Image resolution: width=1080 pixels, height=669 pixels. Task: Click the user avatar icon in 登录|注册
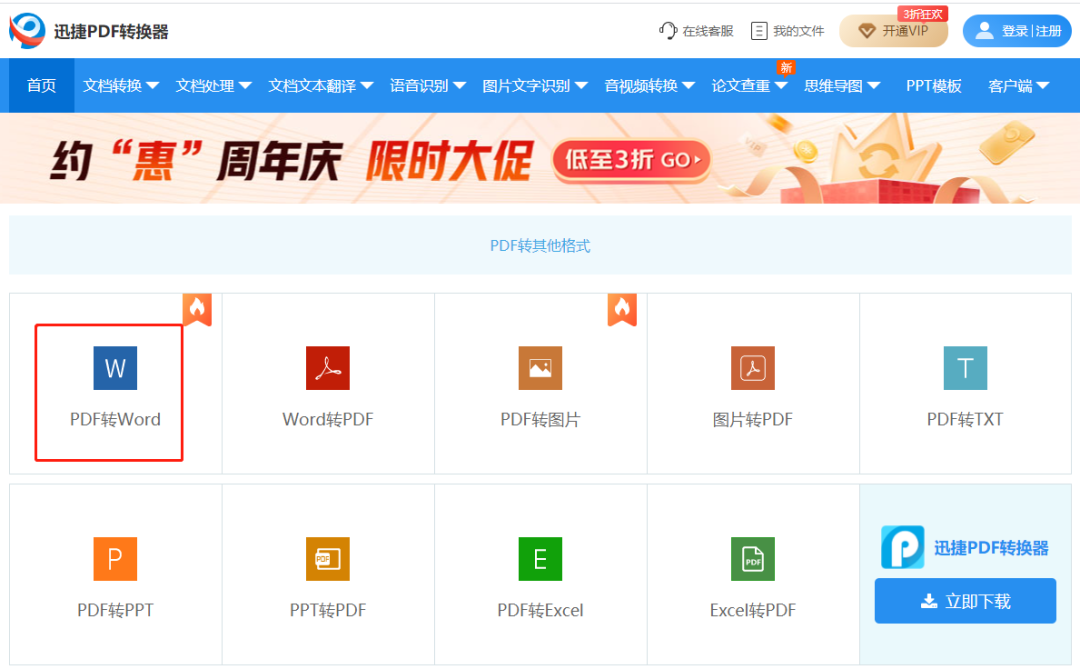point(985,30)
